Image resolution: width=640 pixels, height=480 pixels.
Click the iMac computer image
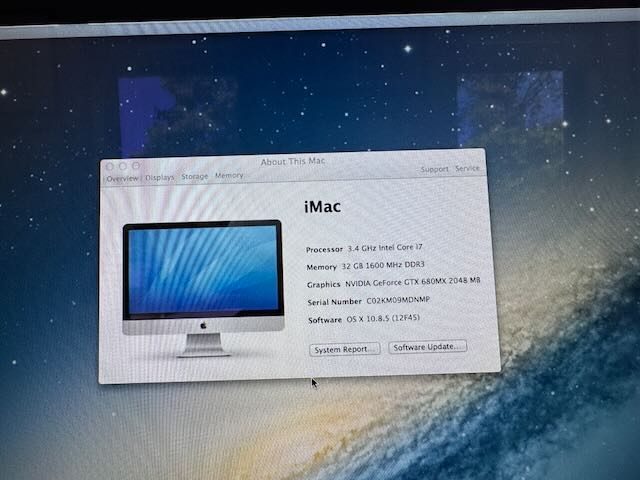[x=203, y=288]
